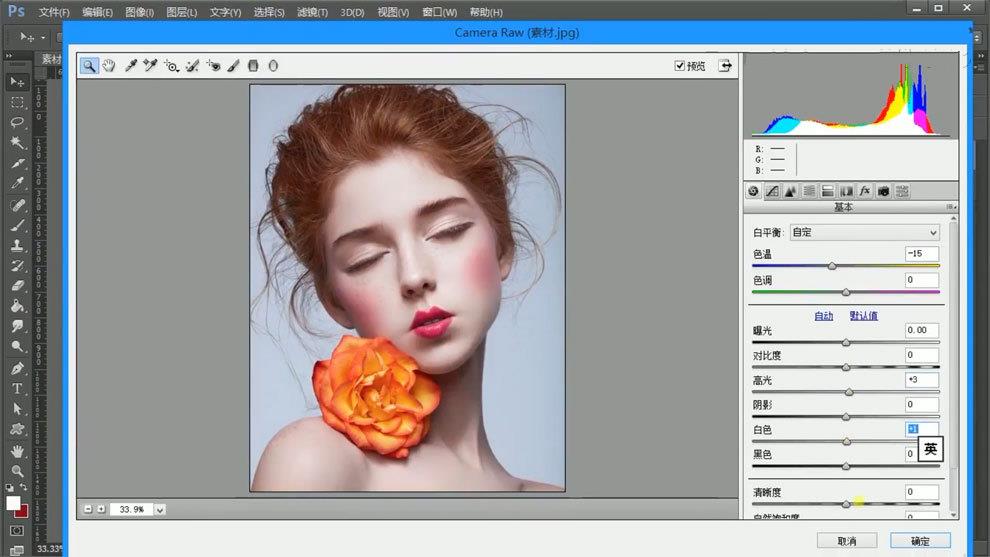This screenshot has width=990, height=557.
Task: Click the 确定 button
Action: 920,541
